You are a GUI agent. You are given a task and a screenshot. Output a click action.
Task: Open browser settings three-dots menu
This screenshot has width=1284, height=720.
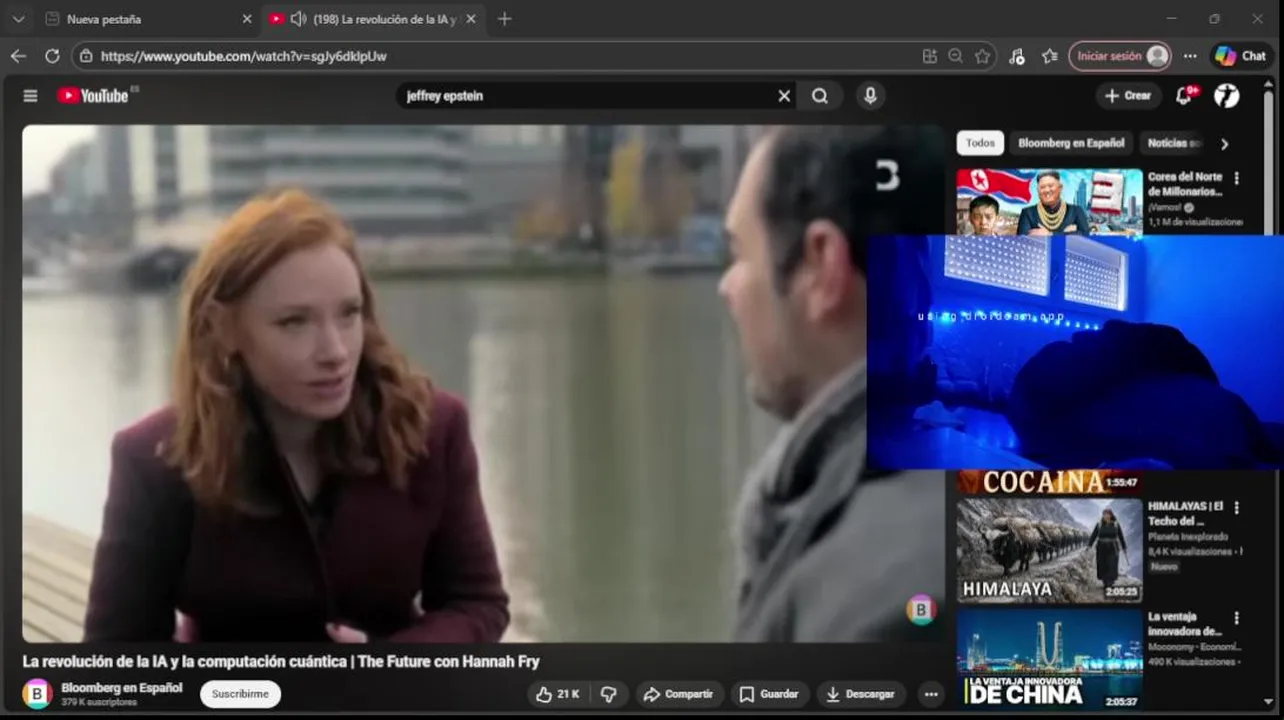(1190, 56)
